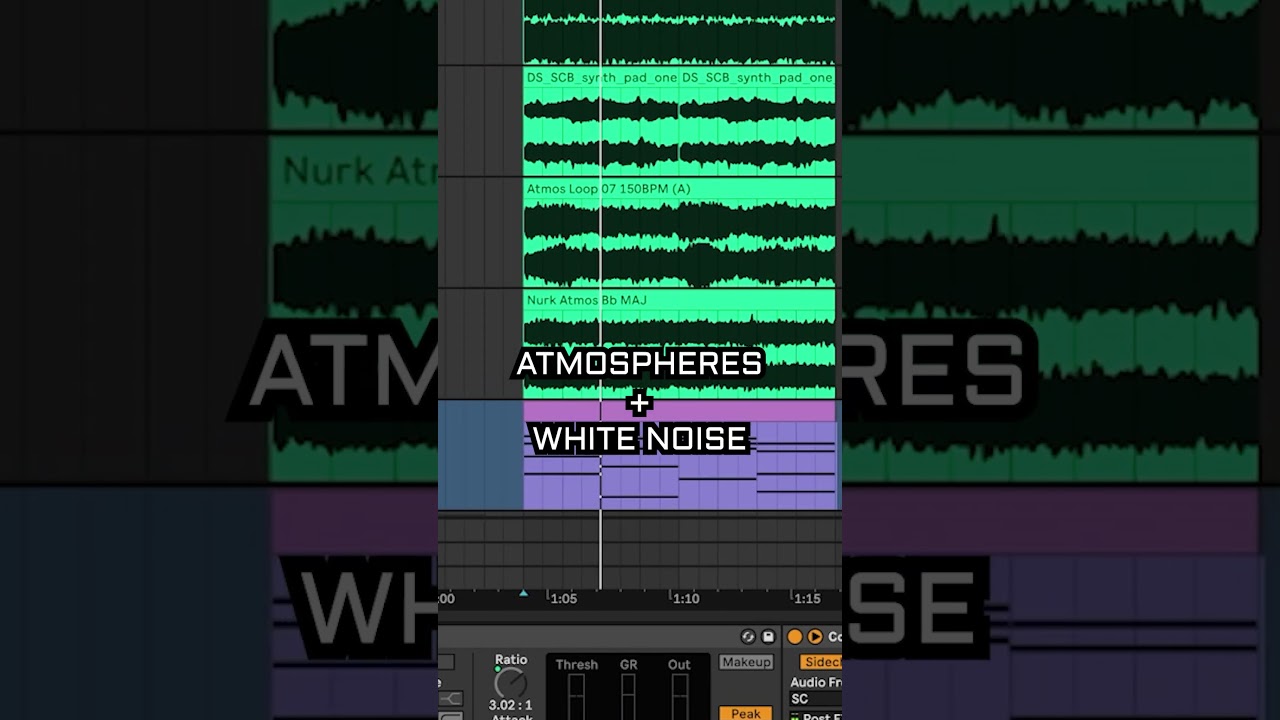Screen dimensions: 1280x720
Task: Click the 1:10 mark on the time ruler
Action: 685,599
